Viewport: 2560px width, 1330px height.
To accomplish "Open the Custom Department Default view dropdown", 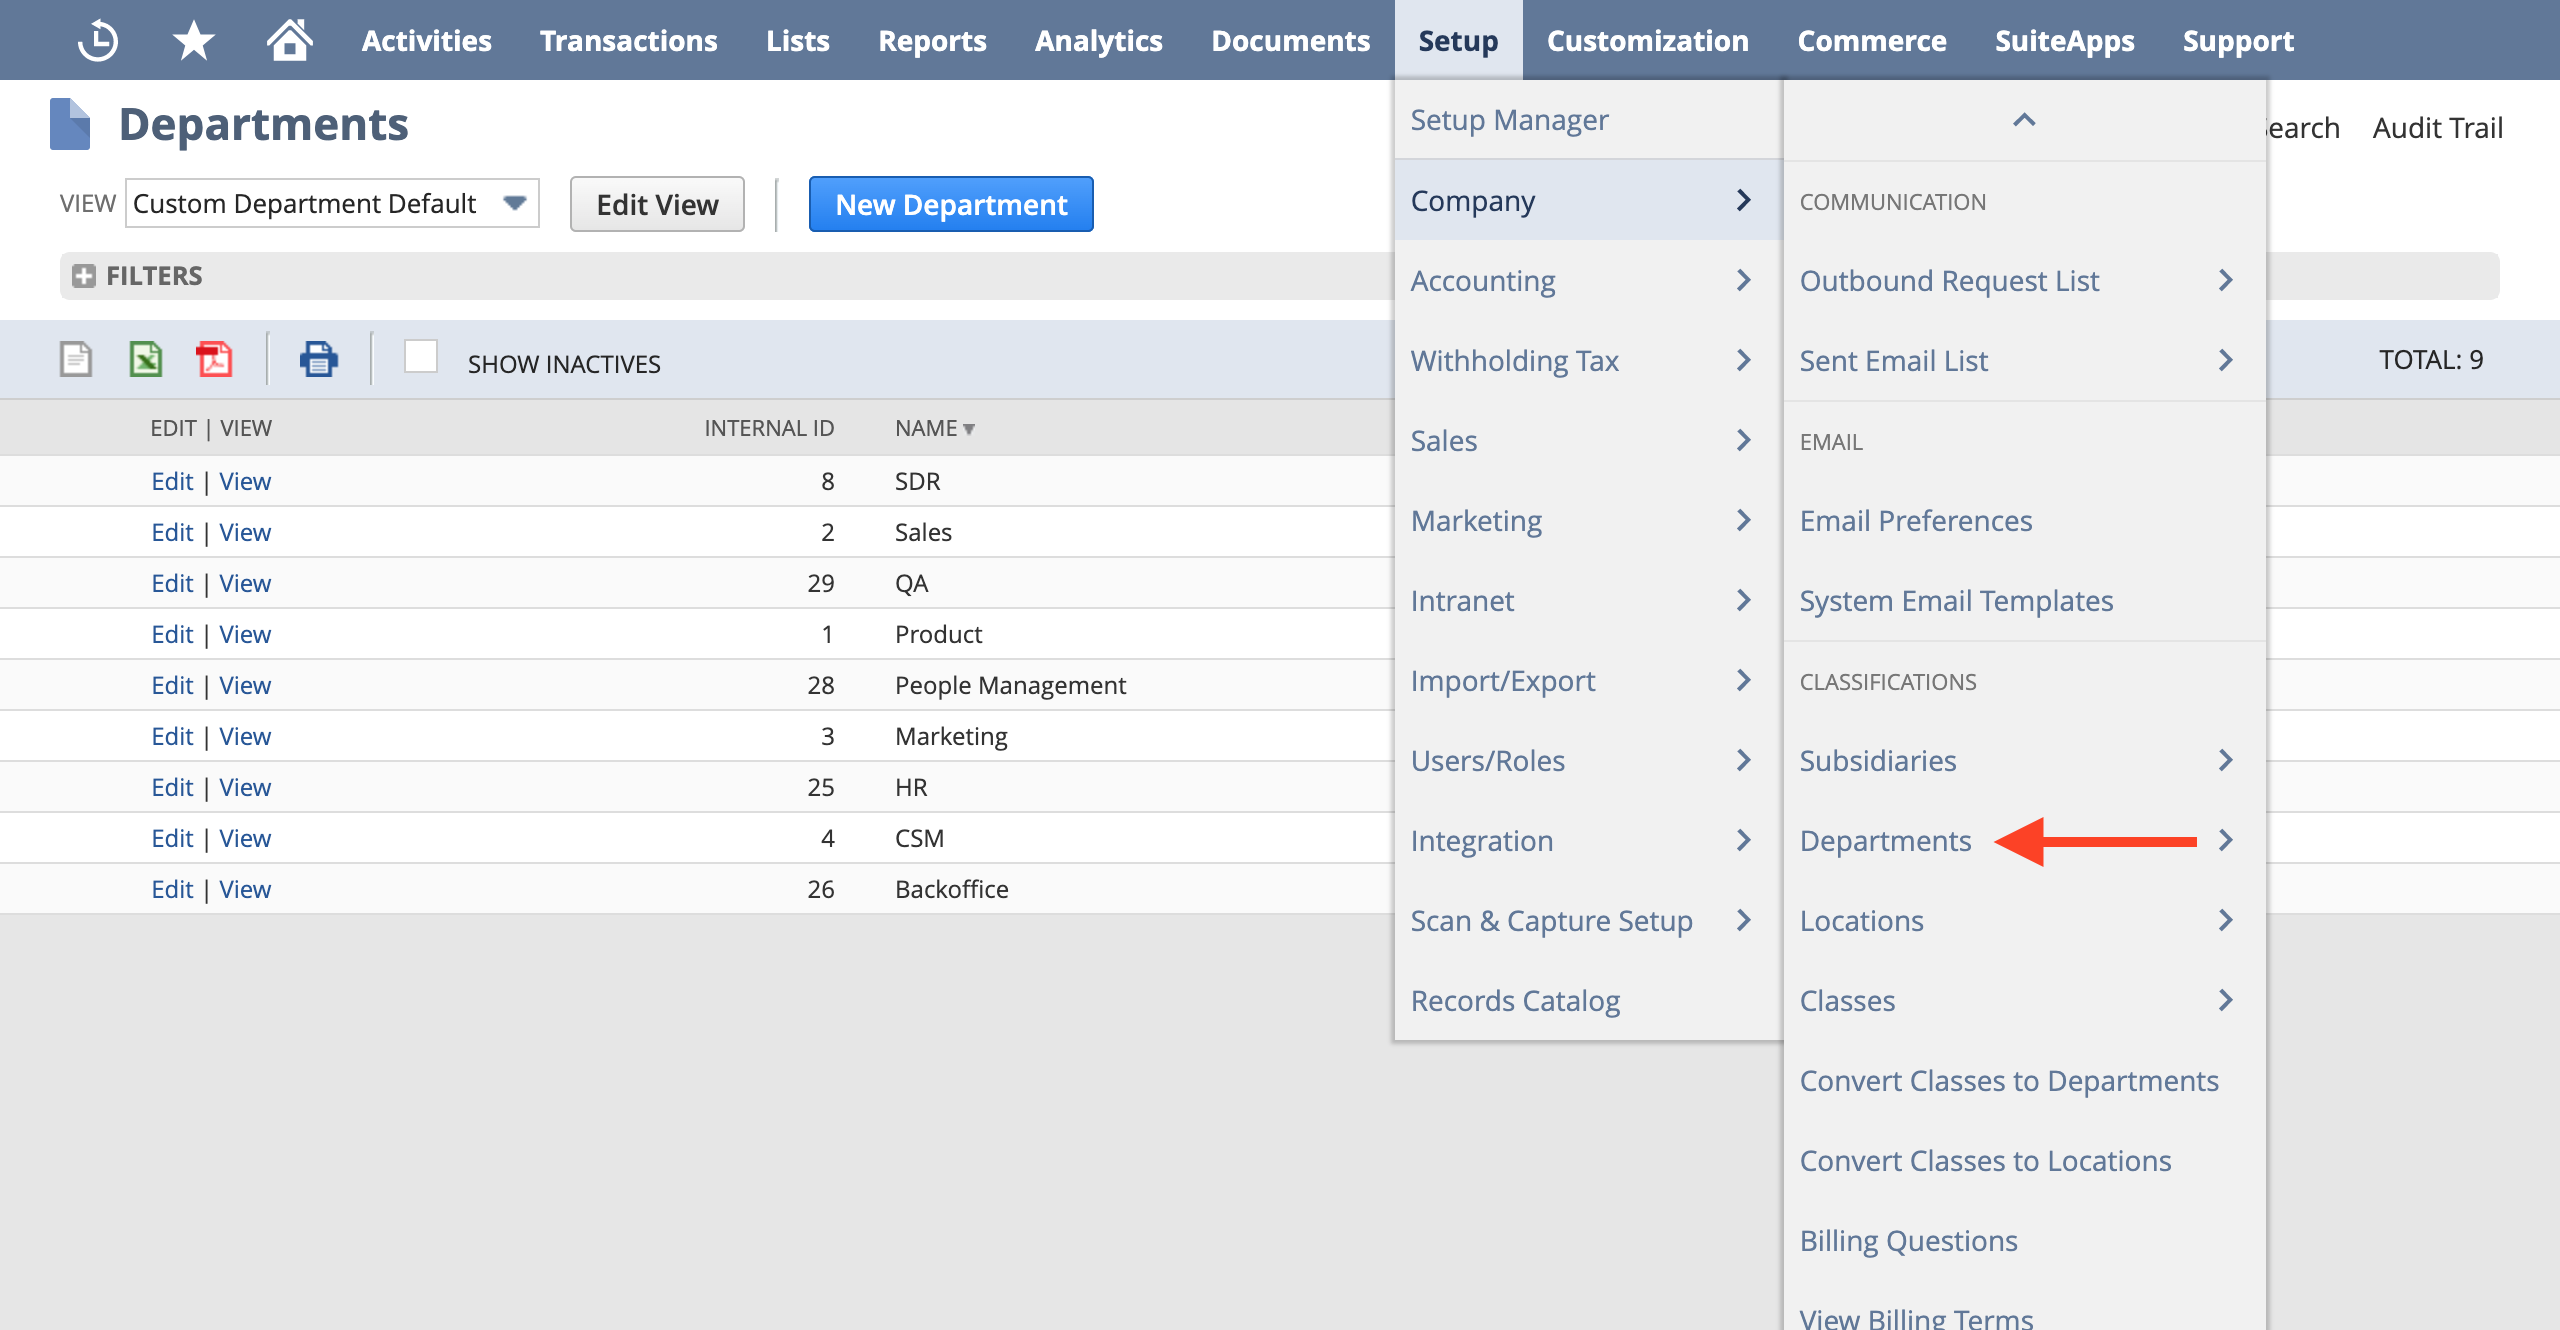I will pos(514,202).
